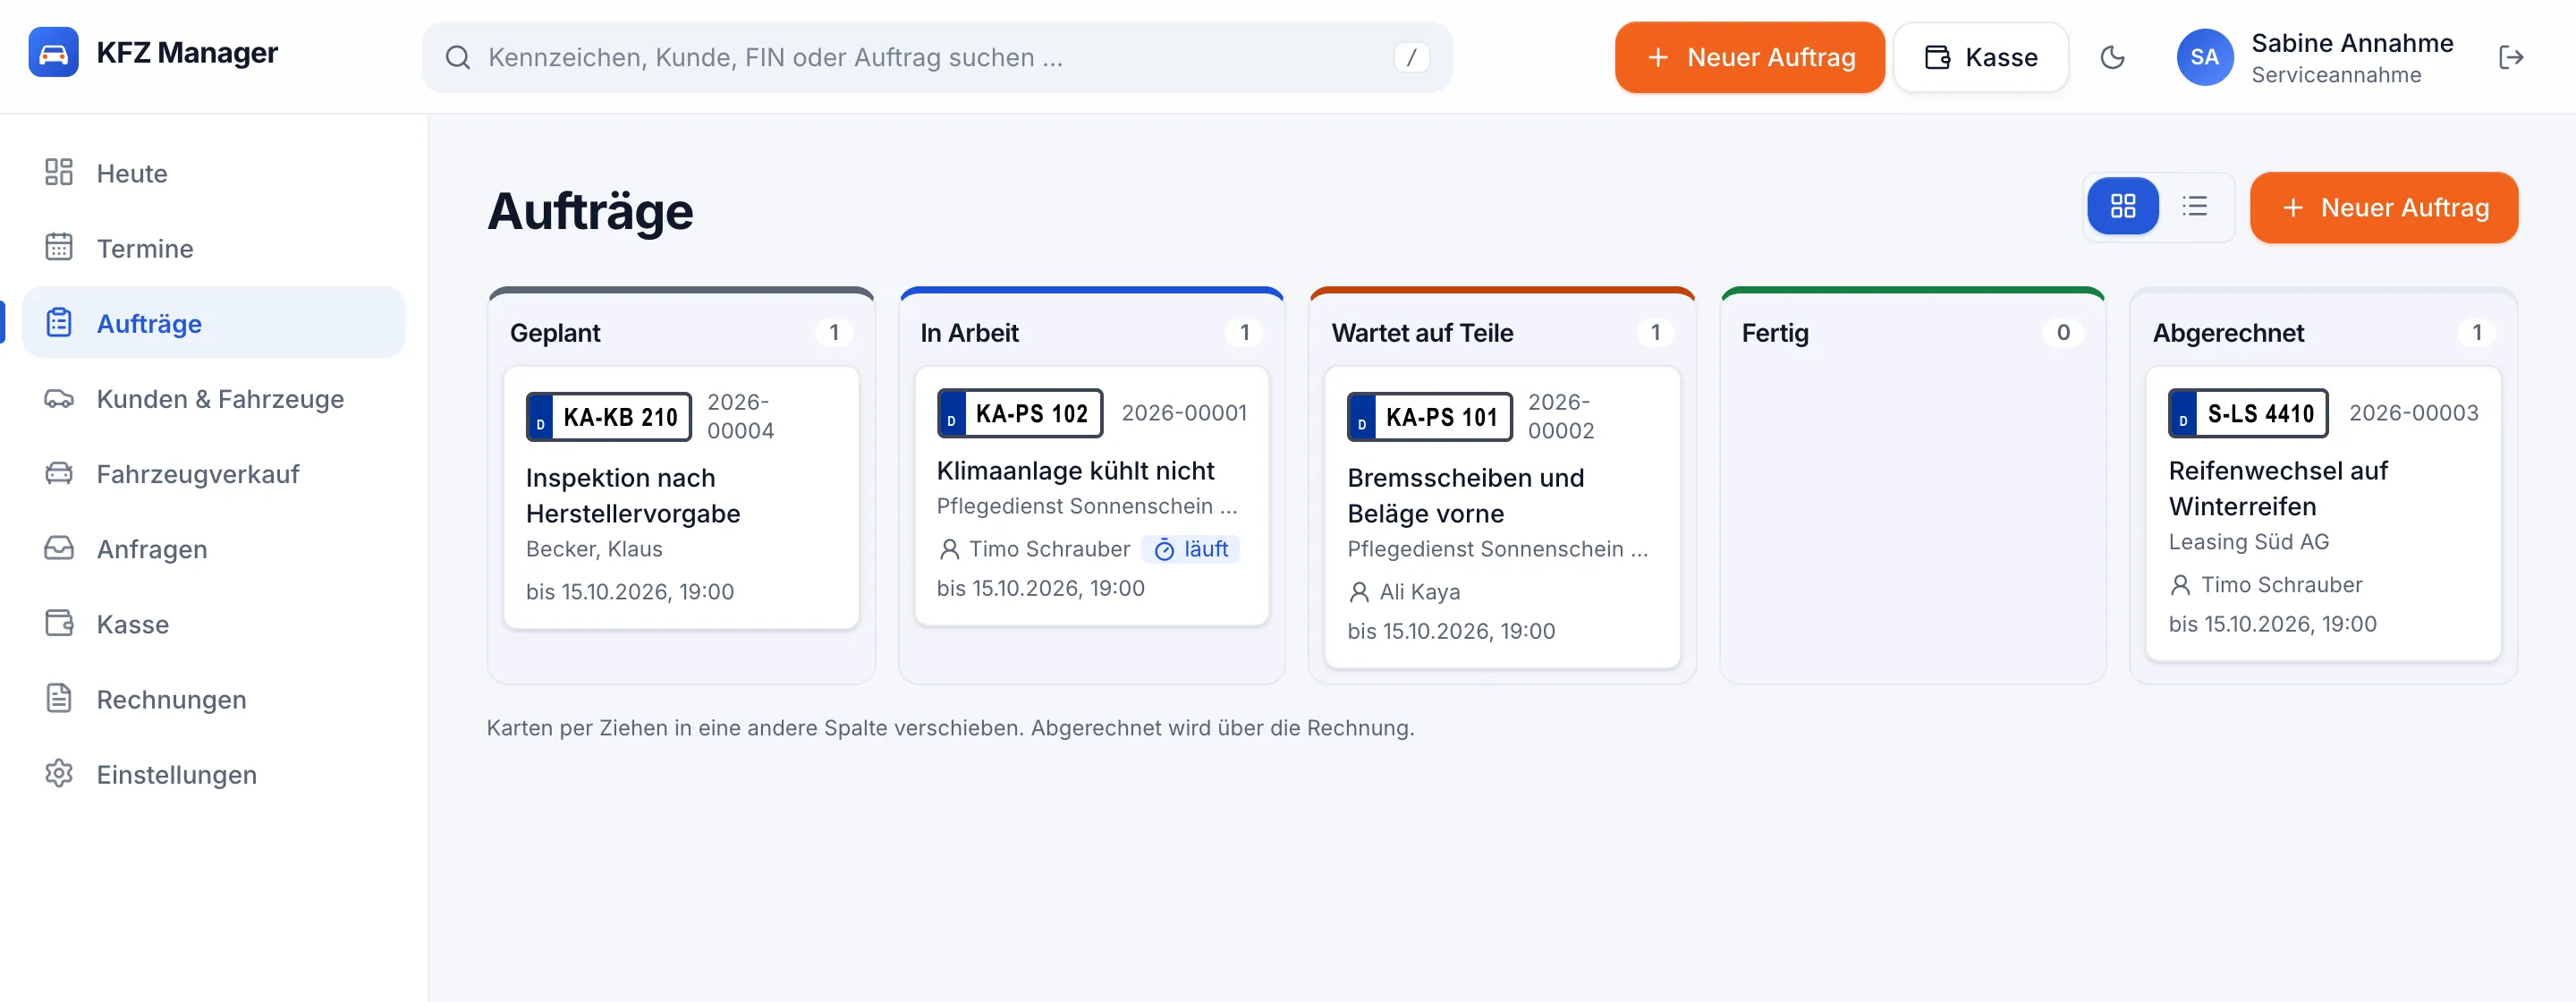The width and height of the screenshot is (2576, 1002).
Task: Click order number 2026-00001
Action: click(x=1184, y=413)
